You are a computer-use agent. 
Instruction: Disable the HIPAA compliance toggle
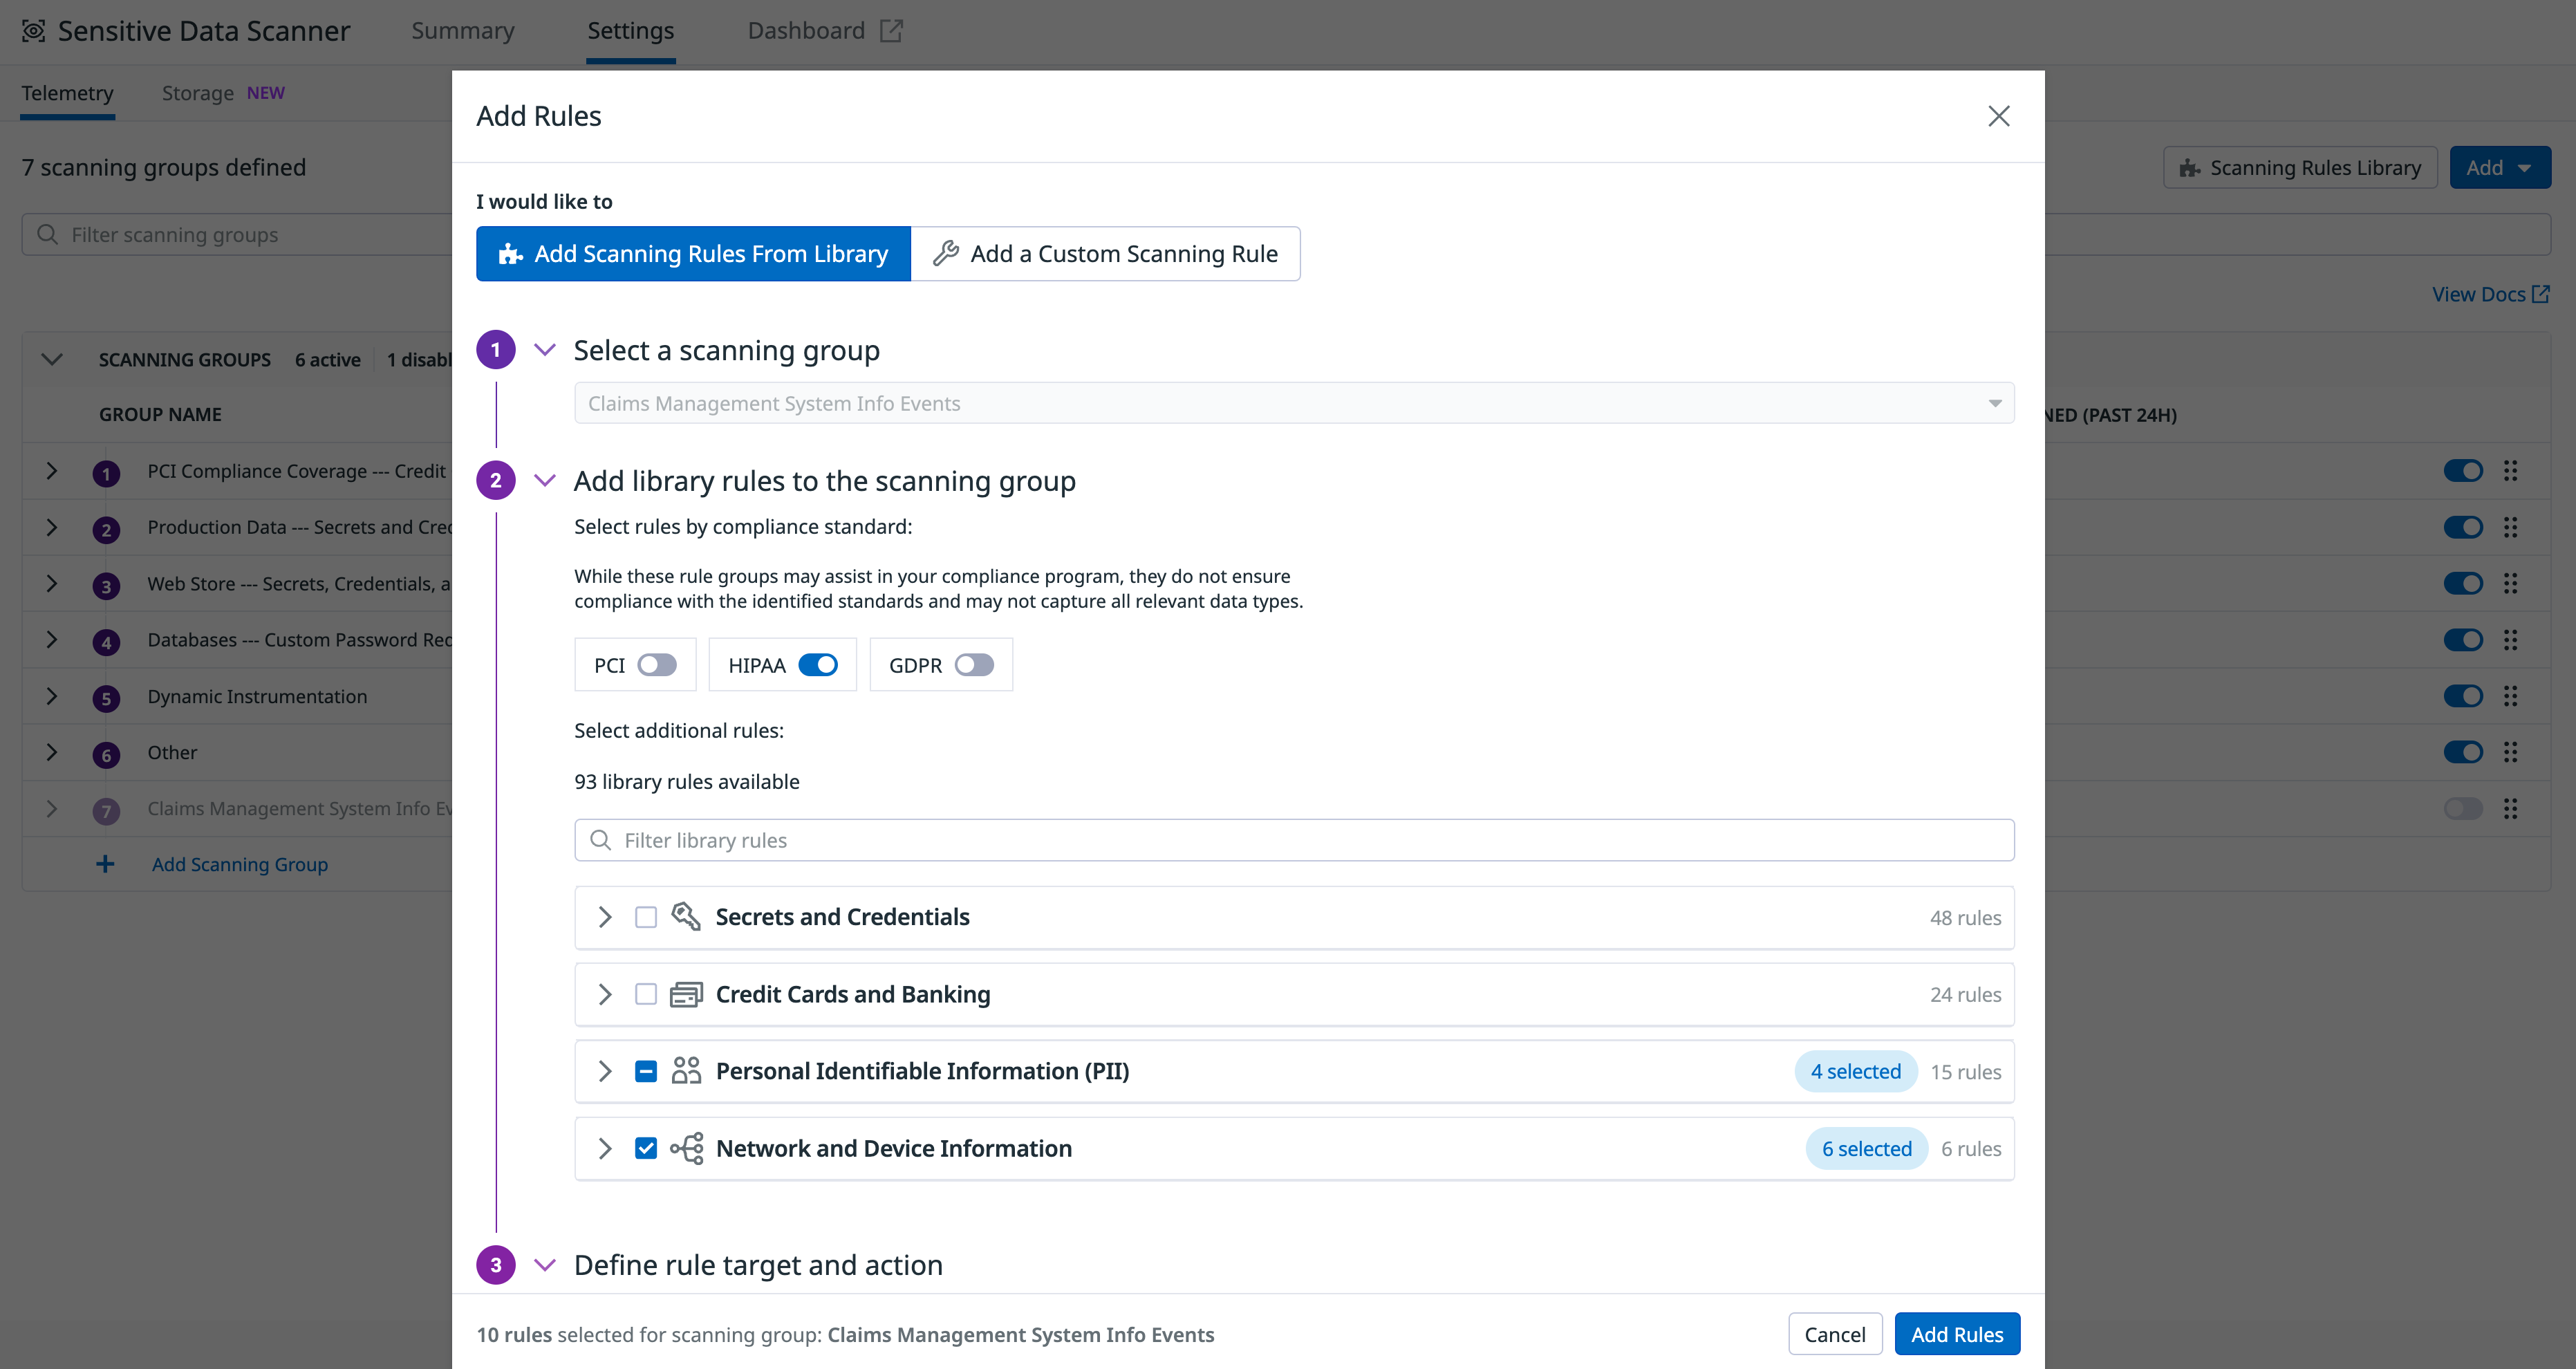coord(818,664)
